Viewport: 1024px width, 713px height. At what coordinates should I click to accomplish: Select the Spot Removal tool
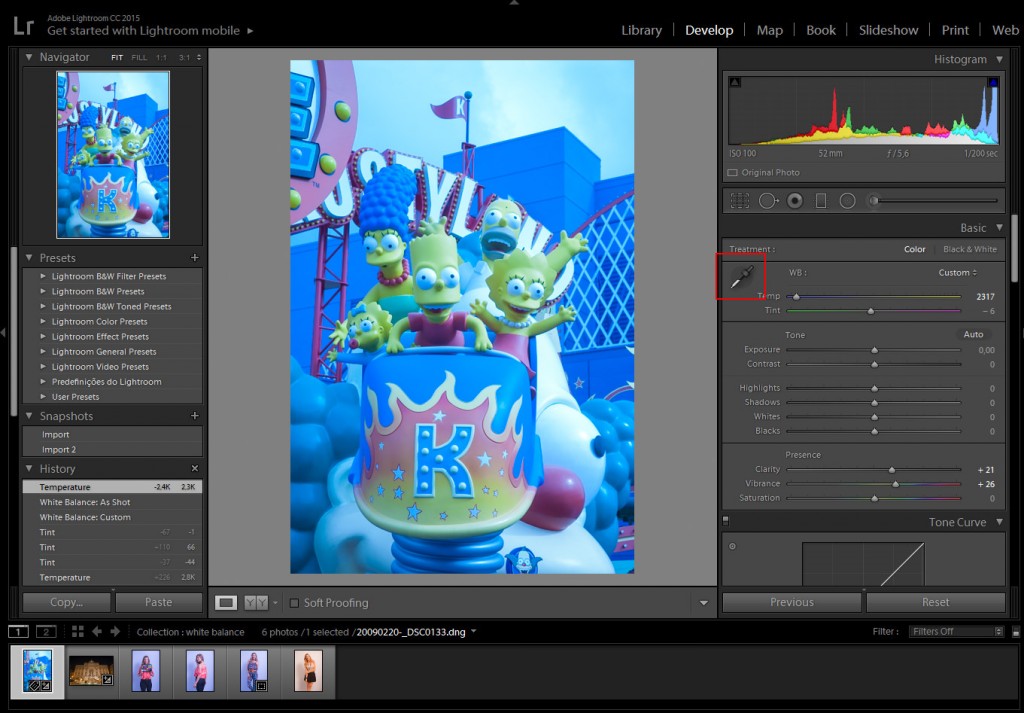(x=768, y=200)
